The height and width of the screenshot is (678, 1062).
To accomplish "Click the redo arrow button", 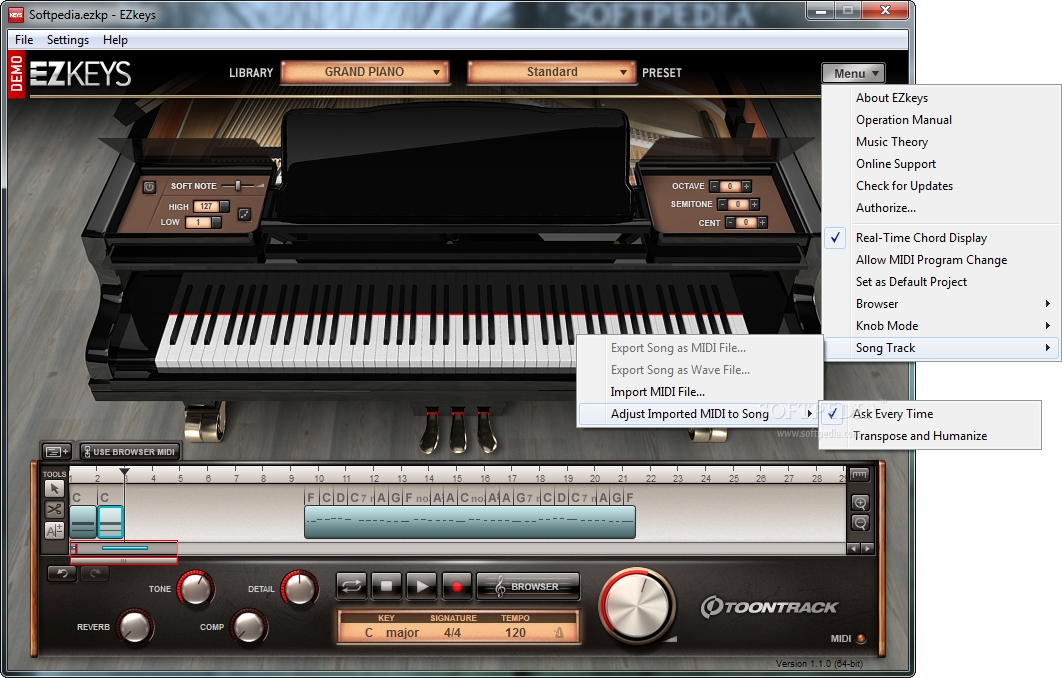I will pos(95,574).
